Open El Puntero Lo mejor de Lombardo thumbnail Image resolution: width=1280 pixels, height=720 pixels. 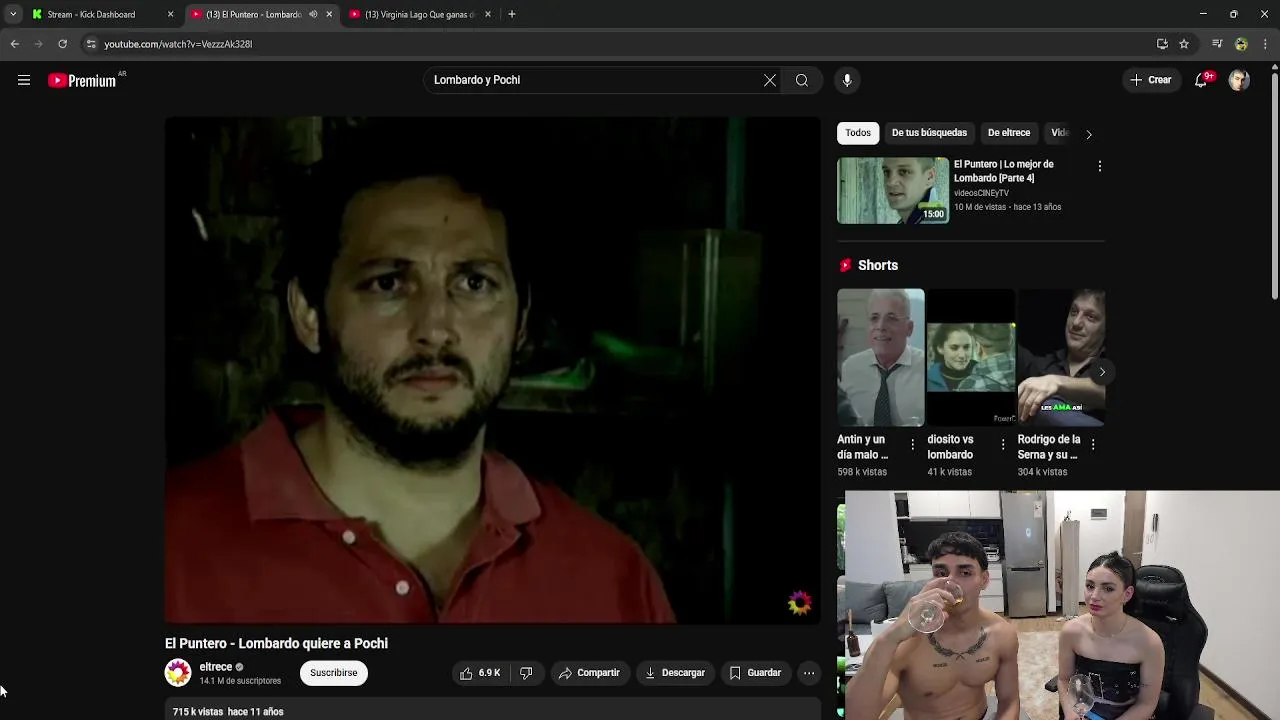893,191
